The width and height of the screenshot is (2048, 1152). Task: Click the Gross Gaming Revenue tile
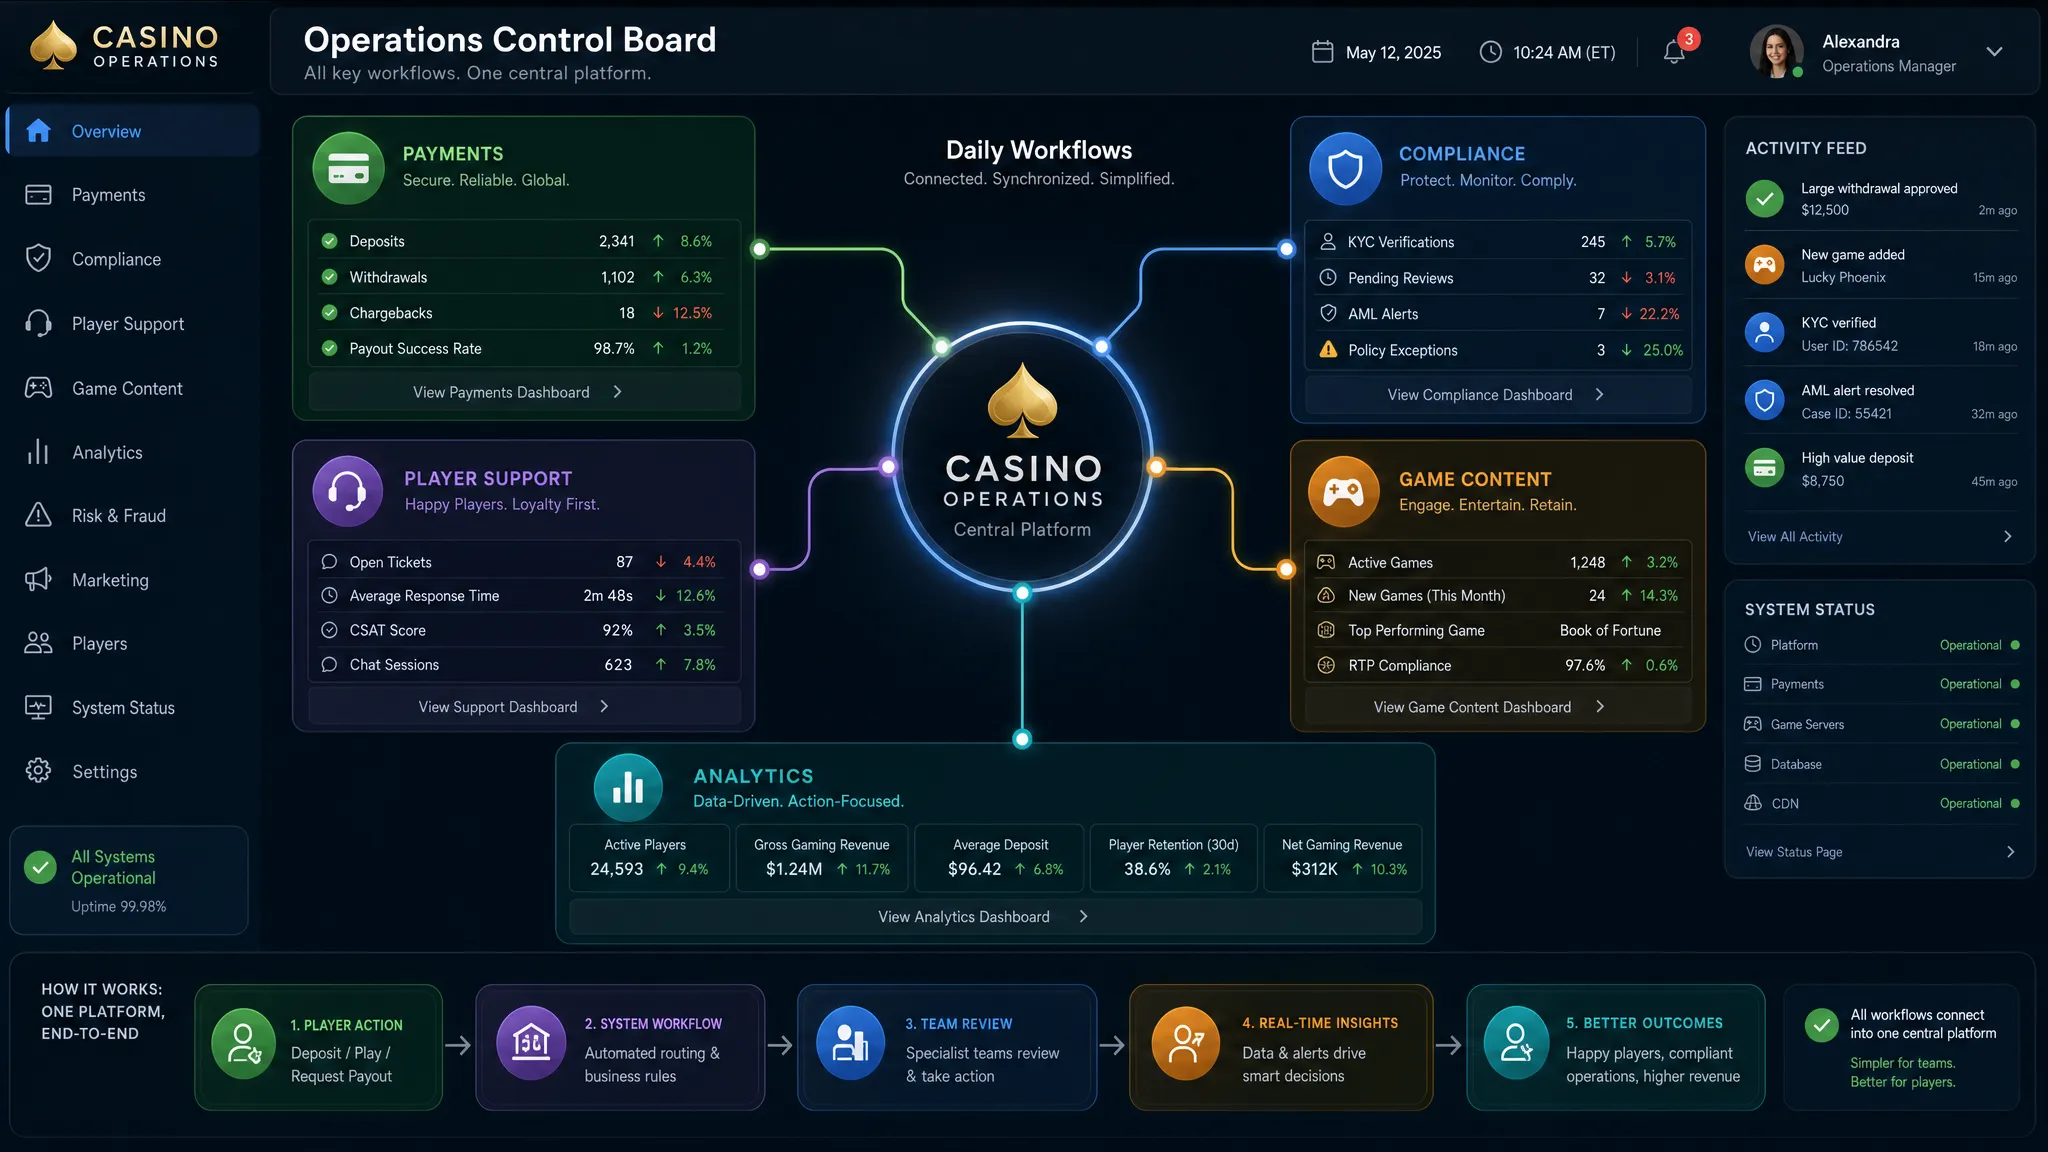822,858
